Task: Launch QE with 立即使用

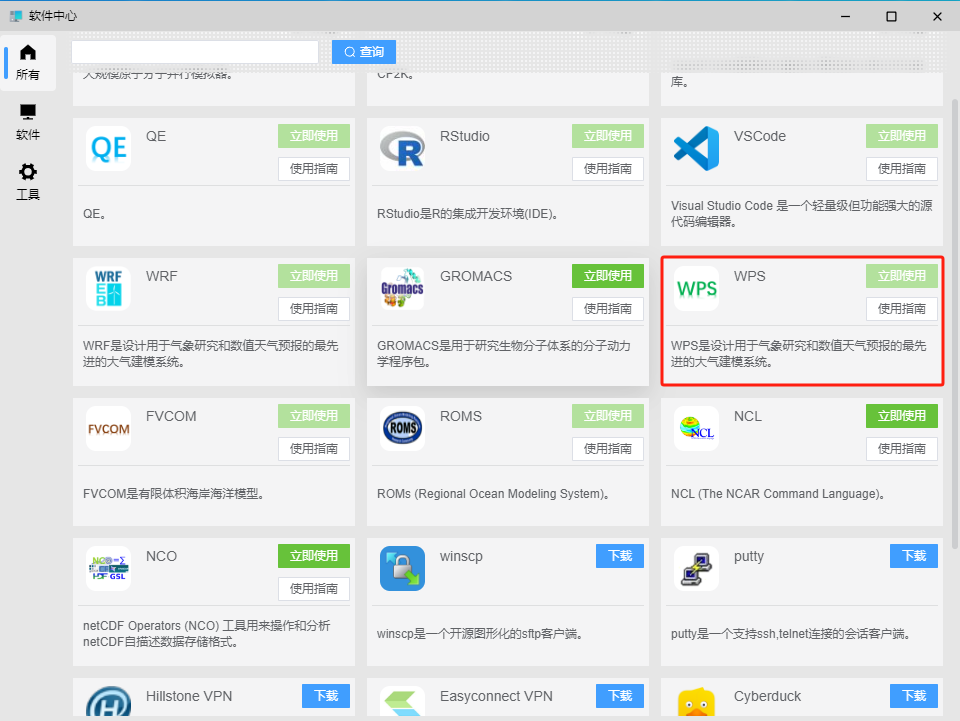Action: pos(313,136)
